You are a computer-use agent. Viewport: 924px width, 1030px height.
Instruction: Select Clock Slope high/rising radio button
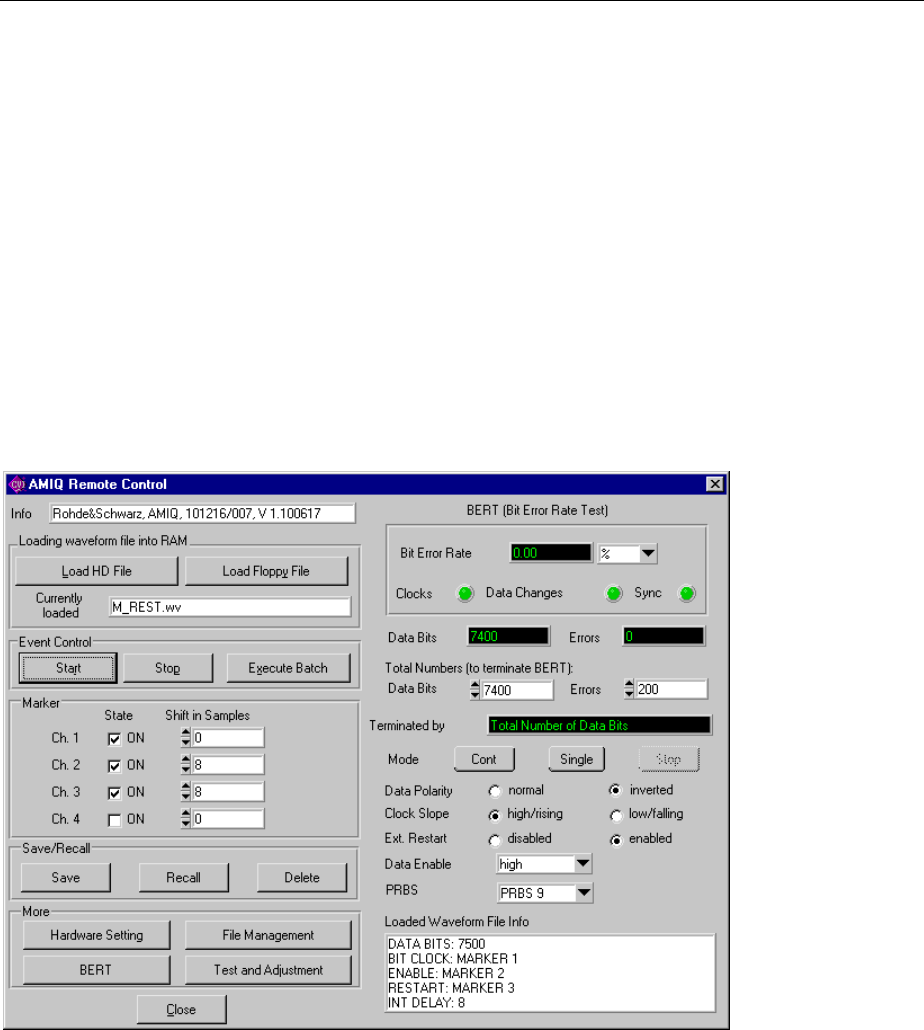[495, 815]
